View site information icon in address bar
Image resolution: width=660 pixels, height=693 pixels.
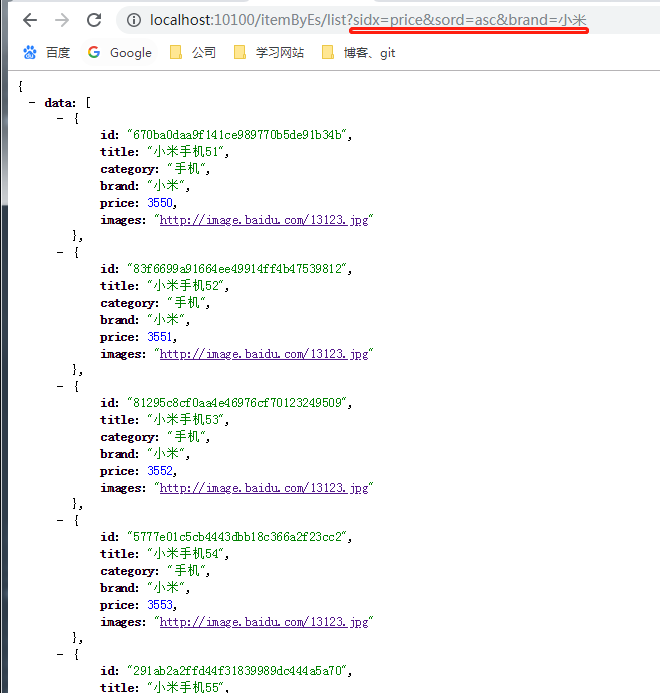pyautogui.click(x=134, y=20)
